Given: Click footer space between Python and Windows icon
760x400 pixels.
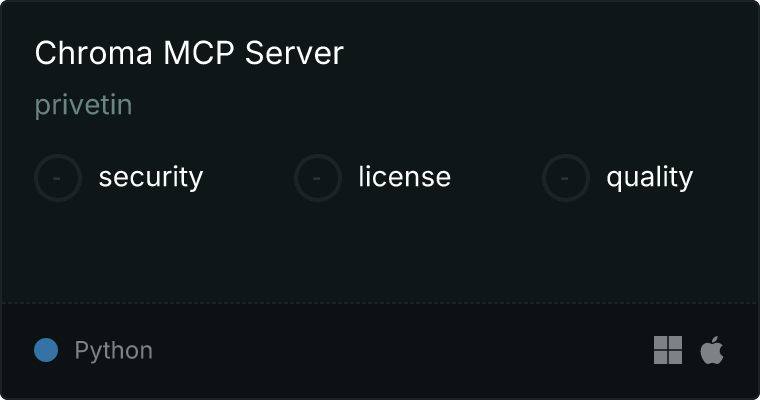Looking at the screenshot, I should 402,350.
